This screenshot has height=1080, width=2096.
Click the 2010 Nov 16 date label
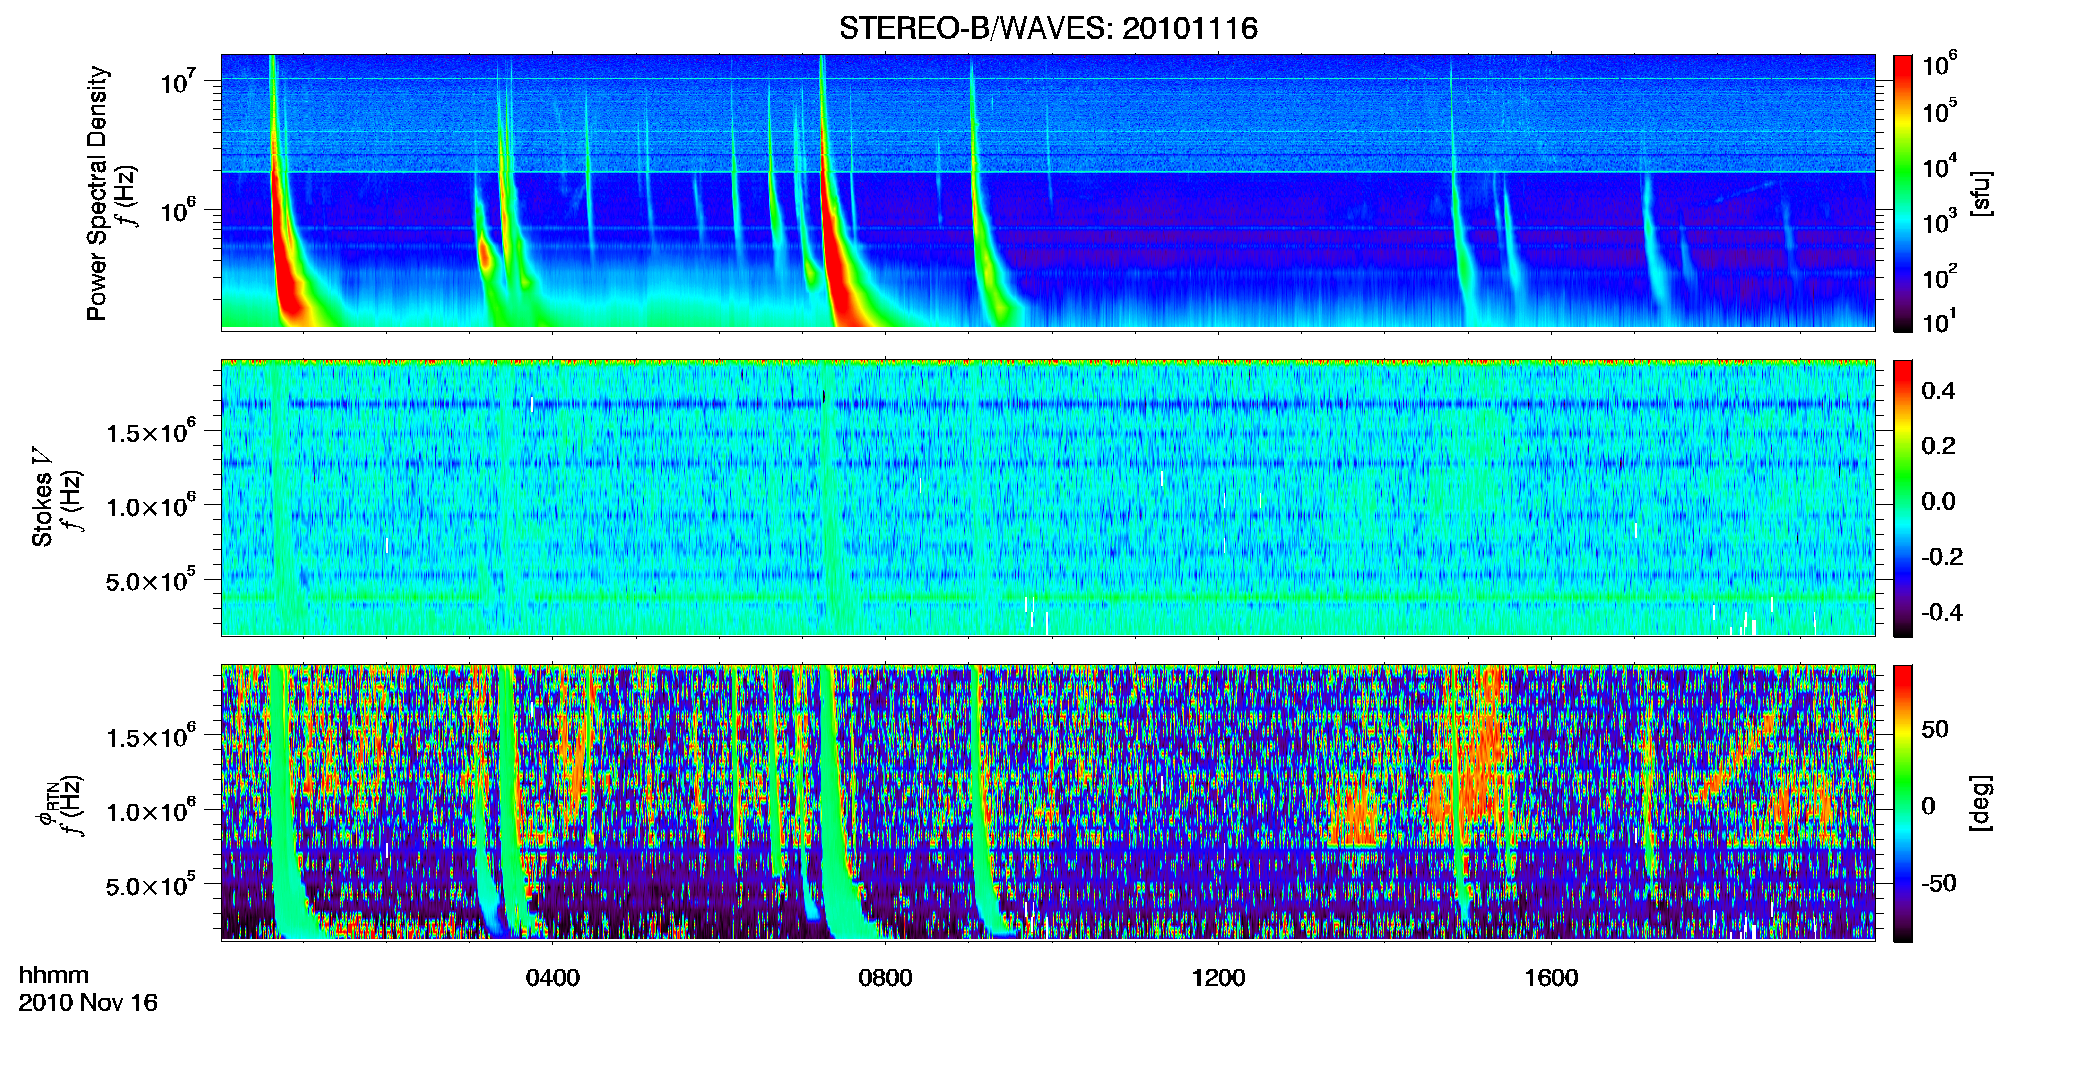[x=88, y=1003]
